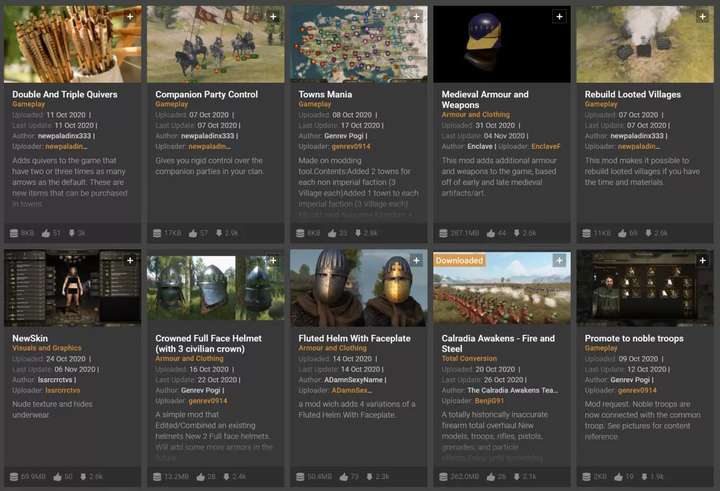Click endorsements thumbs-up on Double And Triple Quivers
Screen dimensions: 720x491
46,233
